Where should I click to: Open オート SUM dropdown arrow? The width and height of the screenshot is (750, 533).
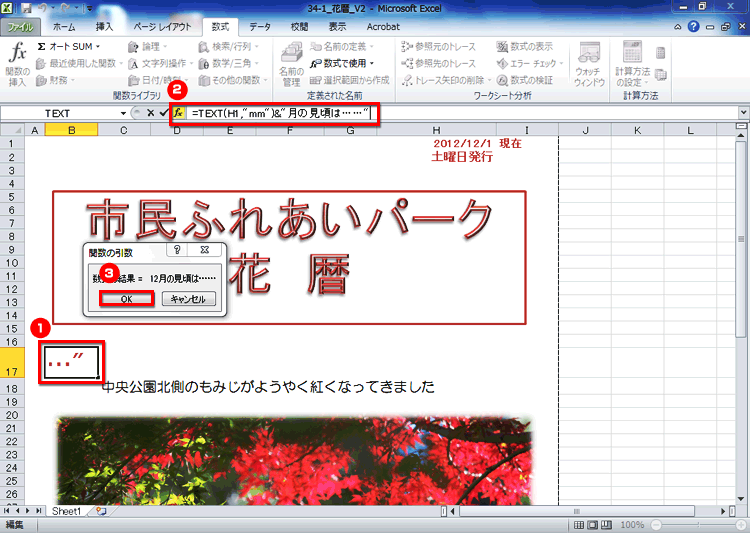pos(98,46)
